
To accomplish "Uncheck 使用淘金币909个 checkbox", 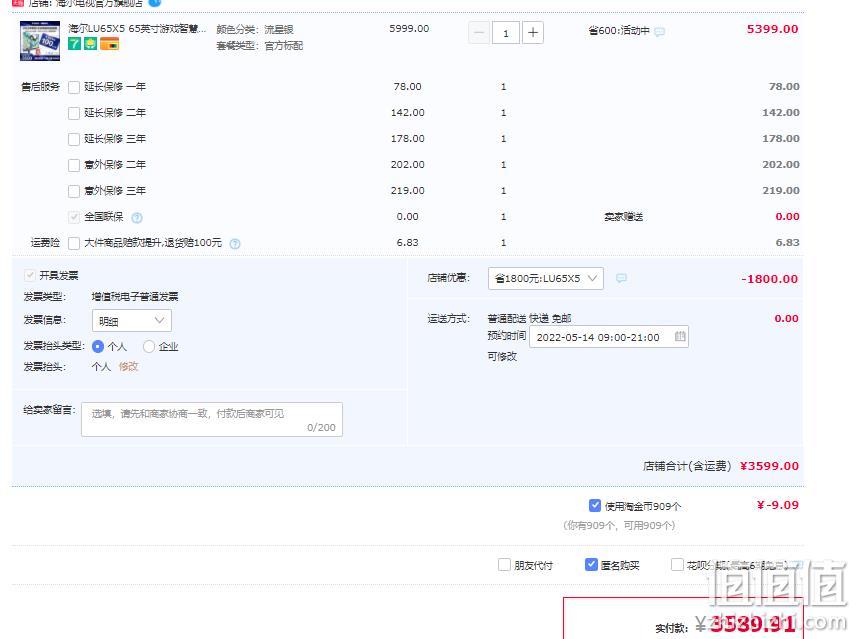I will coord(595,505).
